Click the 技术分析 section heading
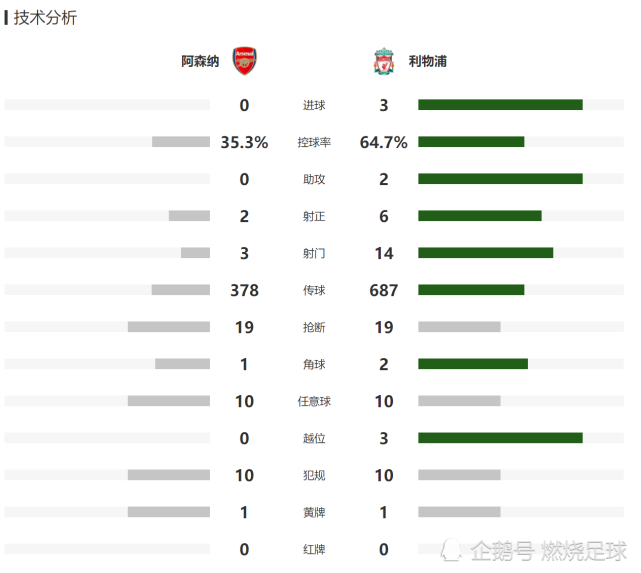The width and height of the screenshot is (641, 573). click(45, 18)
